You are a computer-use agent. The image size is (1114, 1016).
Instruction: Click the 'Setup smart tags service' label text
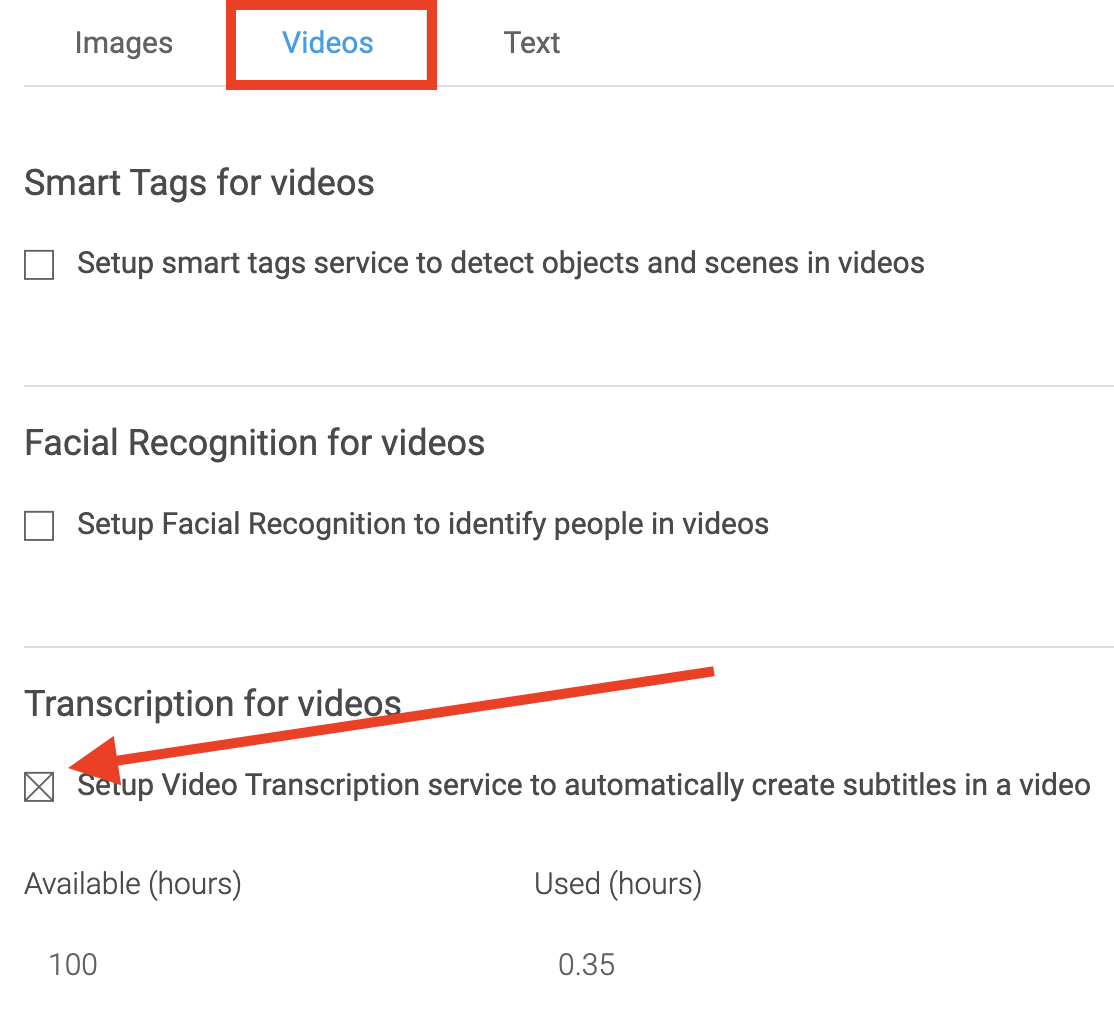coord(500,263)
